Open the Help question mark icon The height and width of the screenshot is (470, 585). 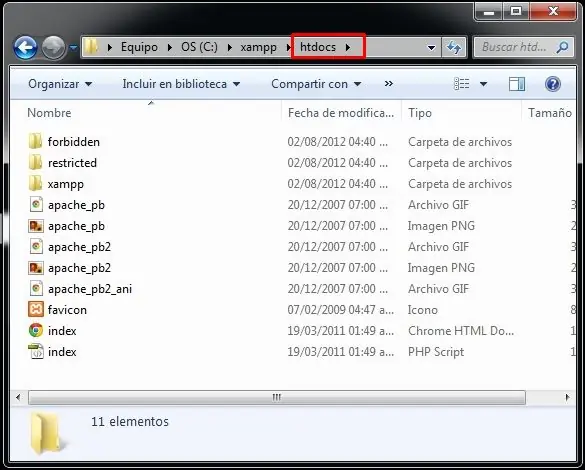(553, 84)
